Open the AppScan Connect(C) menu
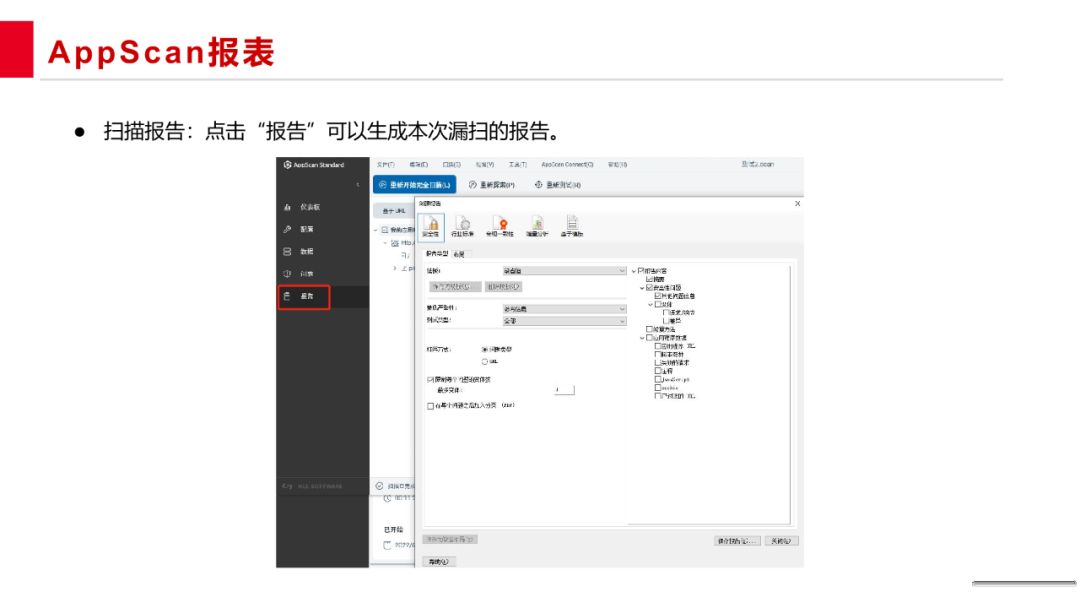 (568, 165)
